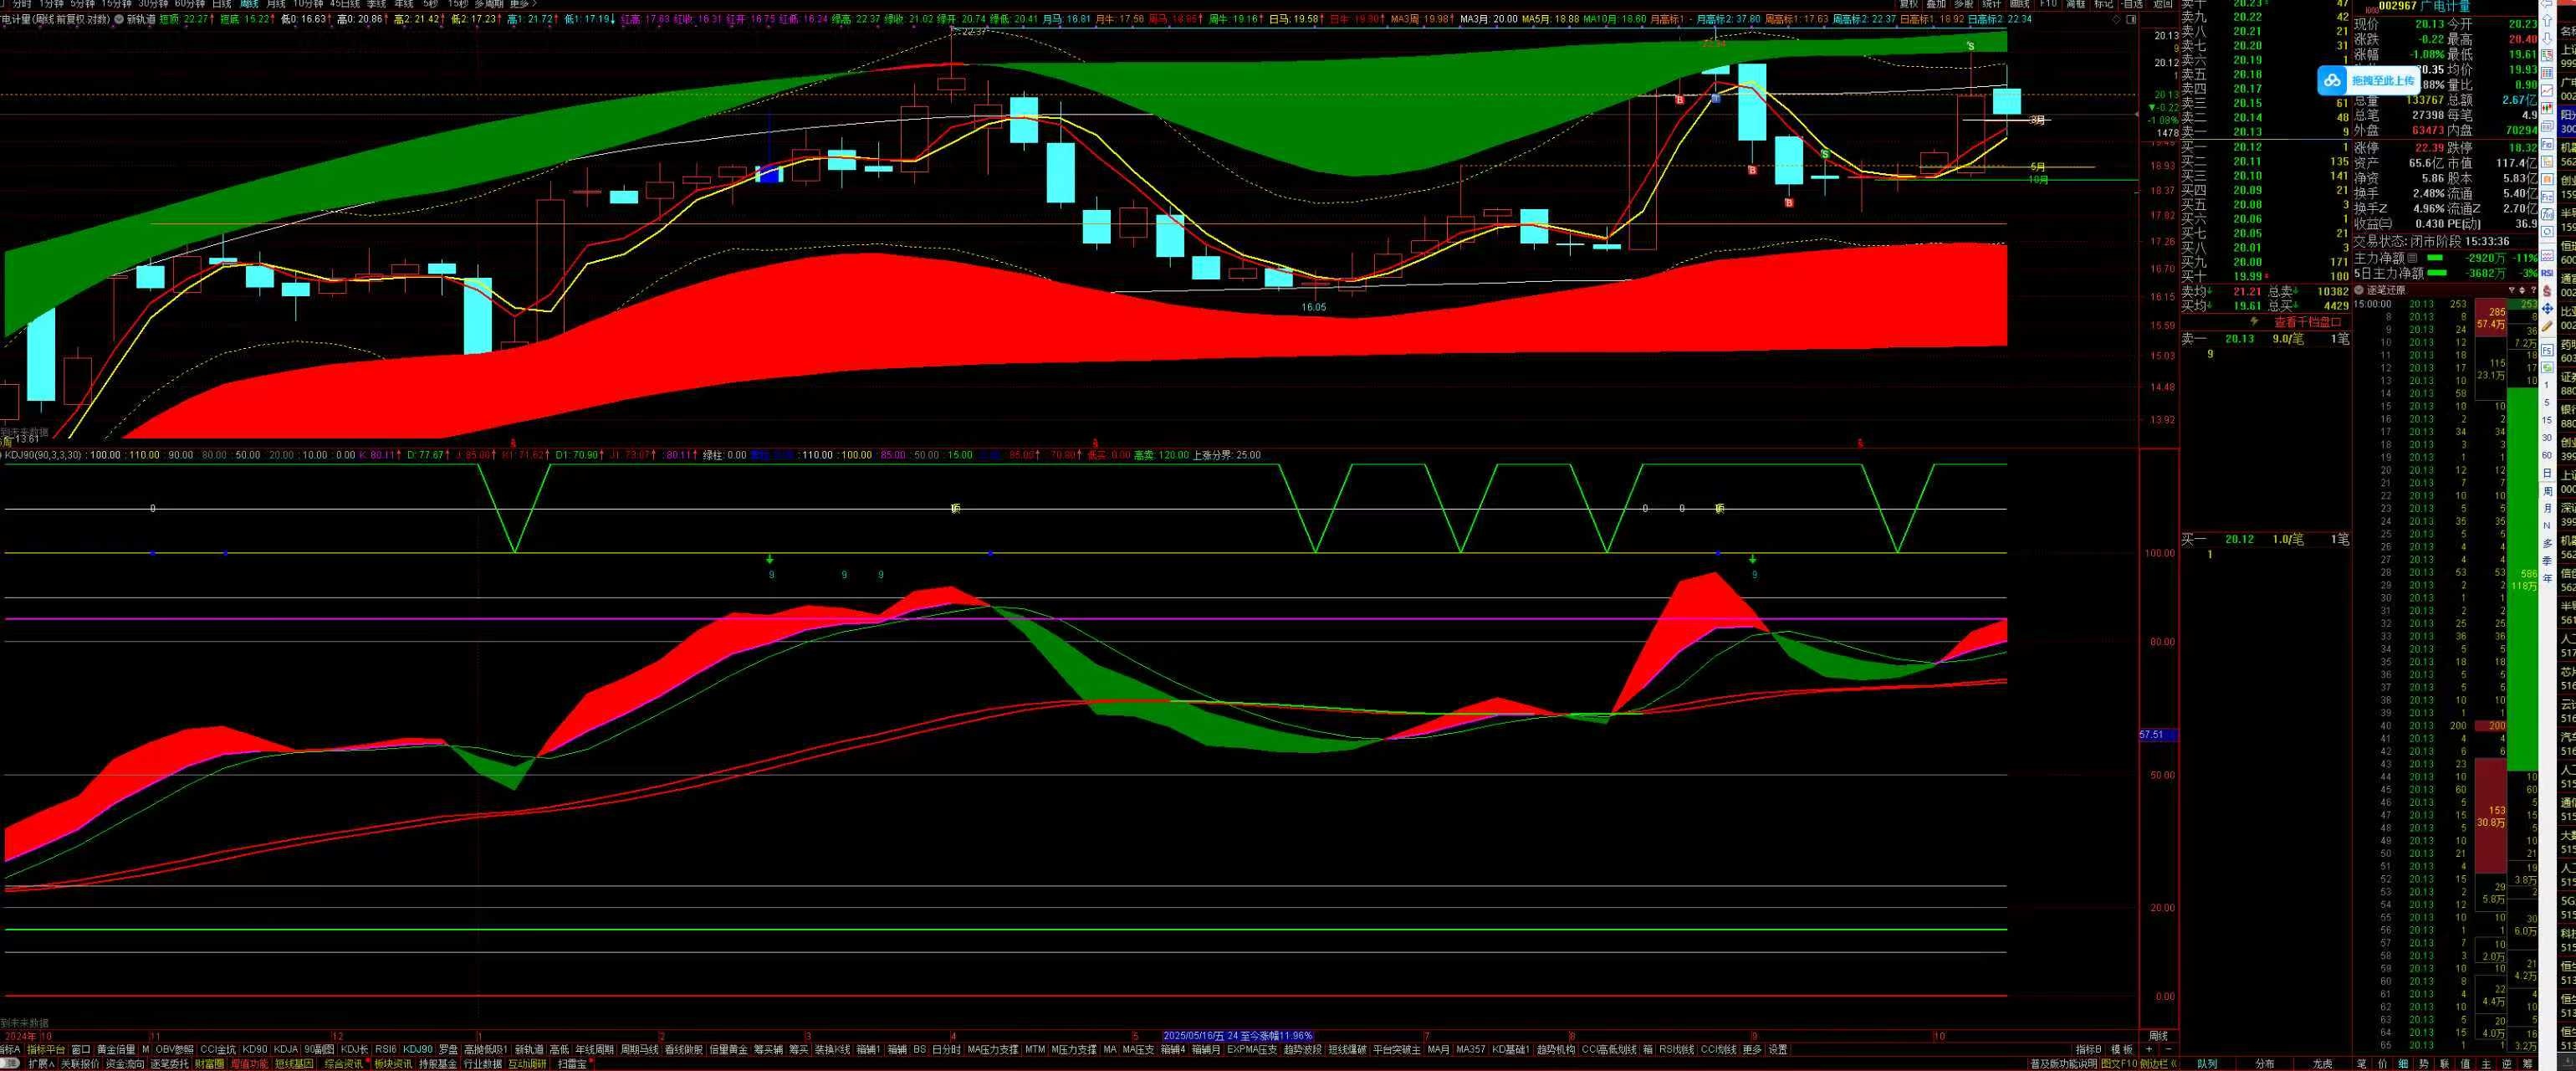Select the KDJ90 indicator tab
Image resolution: width=2576 pixels, height=1071 pixels.
[418, 1049]
